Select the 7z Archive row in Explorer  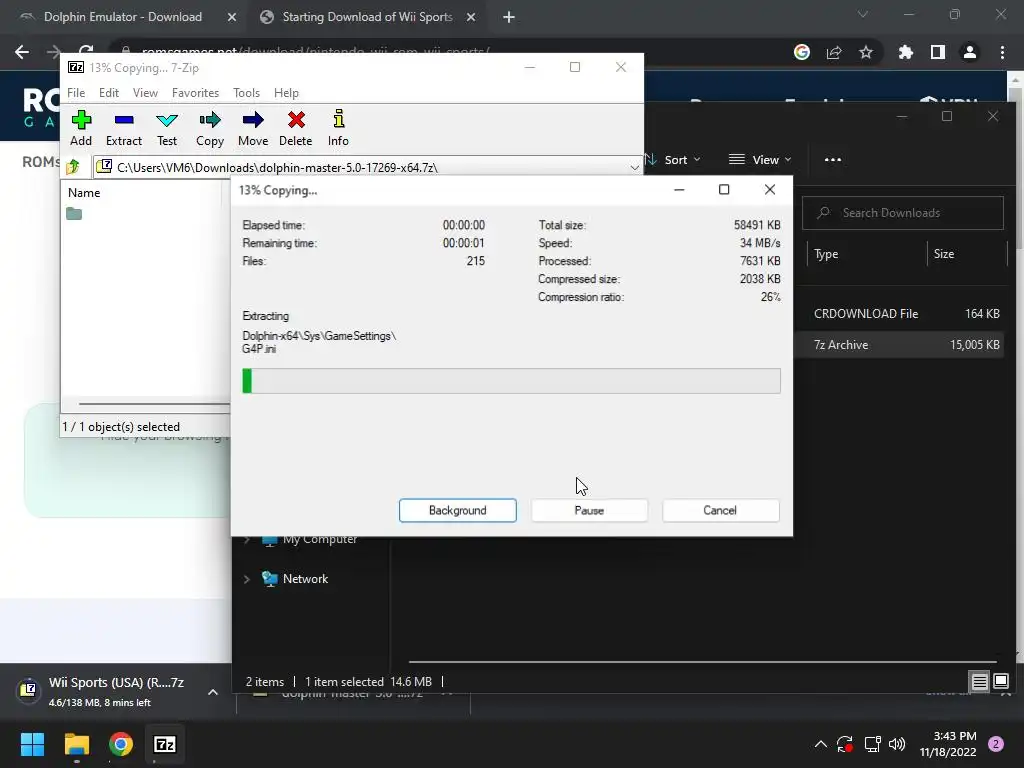pos(900,345)
